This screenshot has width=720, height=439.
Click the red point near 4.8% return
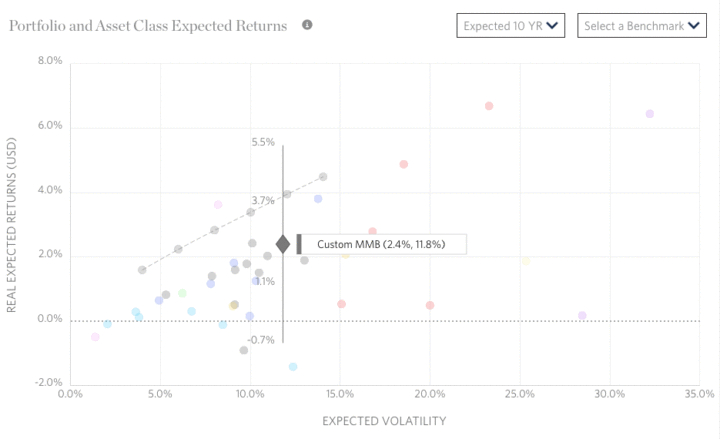click(404, 164)
